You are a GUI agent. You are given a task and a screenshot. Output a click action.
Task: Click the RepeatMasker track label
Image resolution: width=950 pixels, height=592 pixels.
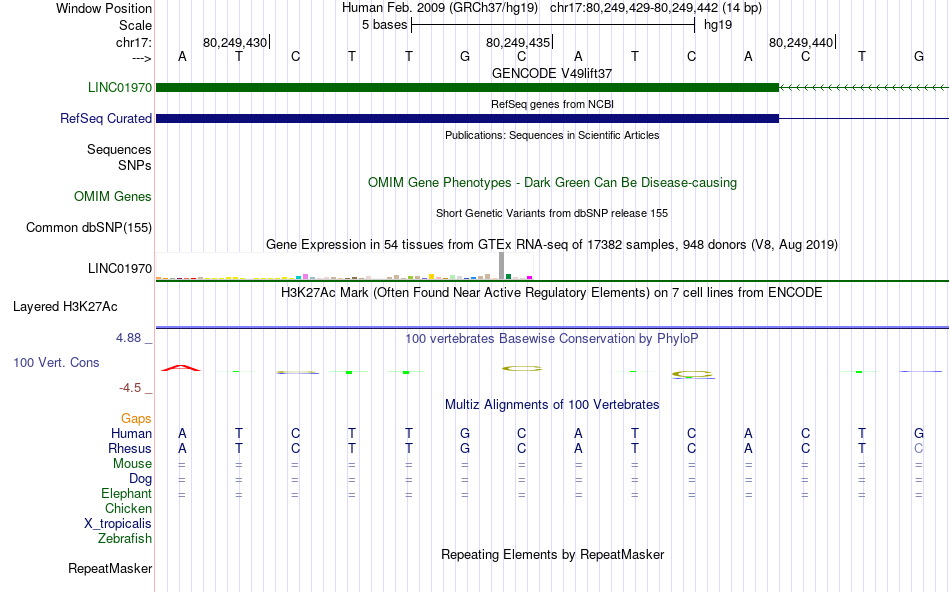pos(110,568)
